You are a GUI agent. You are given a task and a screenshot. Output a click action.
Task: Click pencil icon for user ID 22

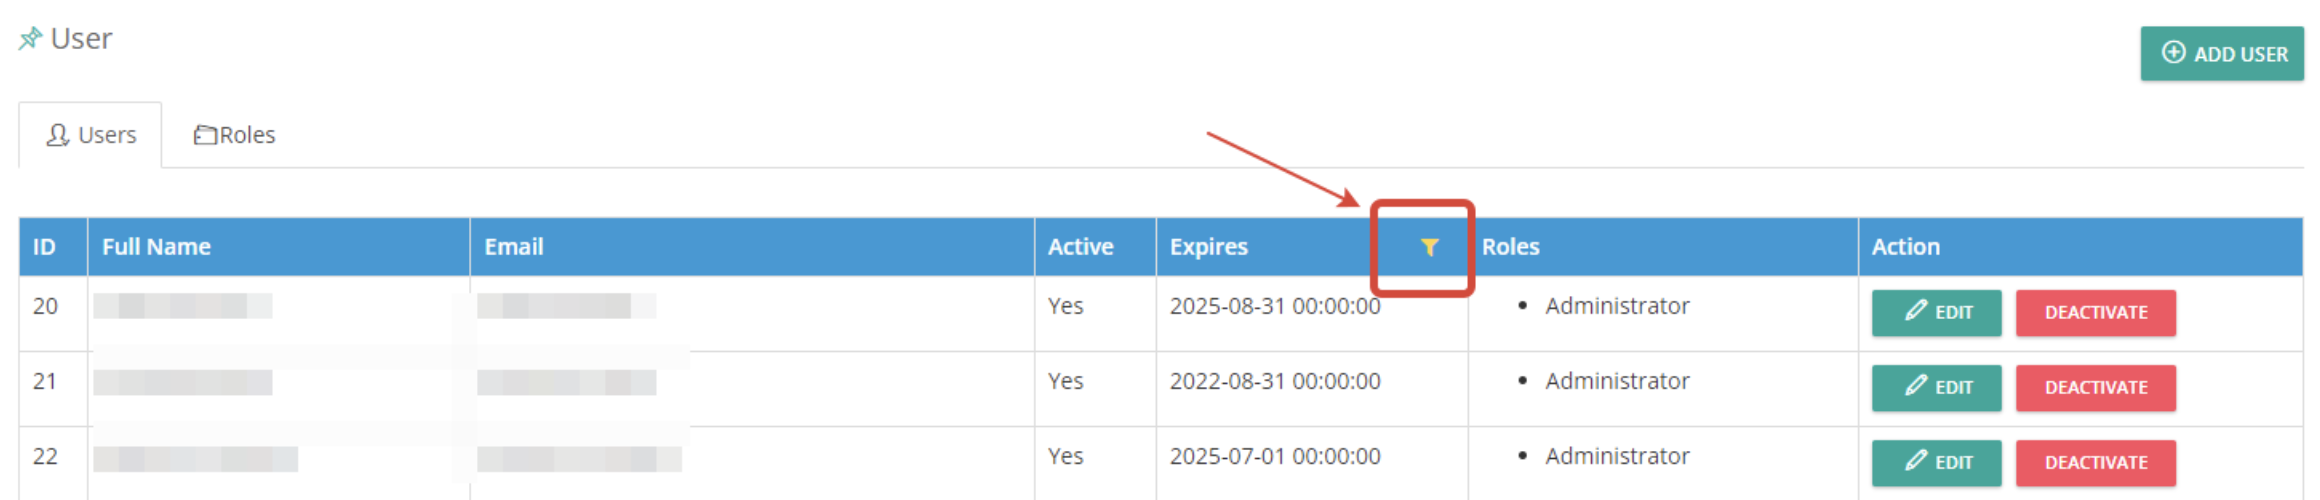pos(1915,460)
